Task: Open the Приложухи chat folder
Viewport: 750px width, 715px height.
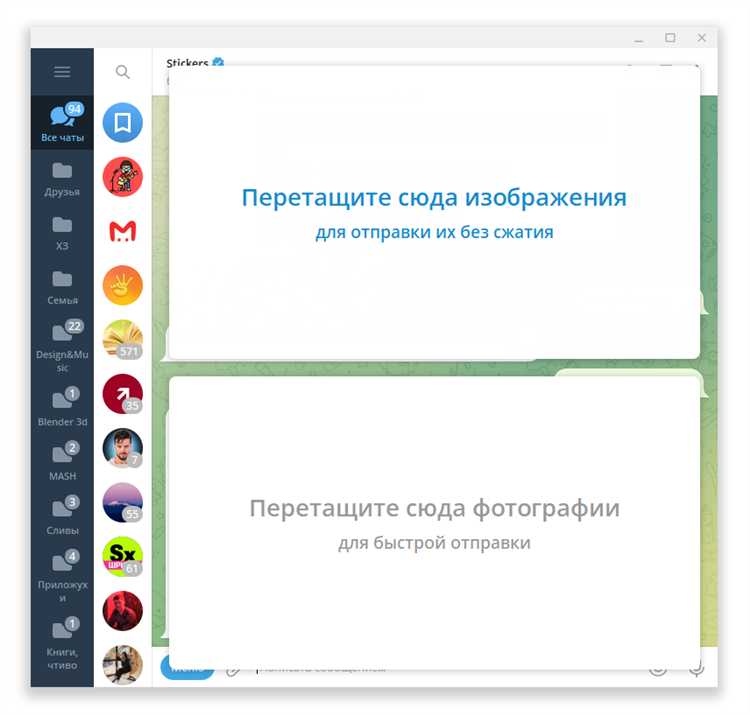Action: (62, 577)
